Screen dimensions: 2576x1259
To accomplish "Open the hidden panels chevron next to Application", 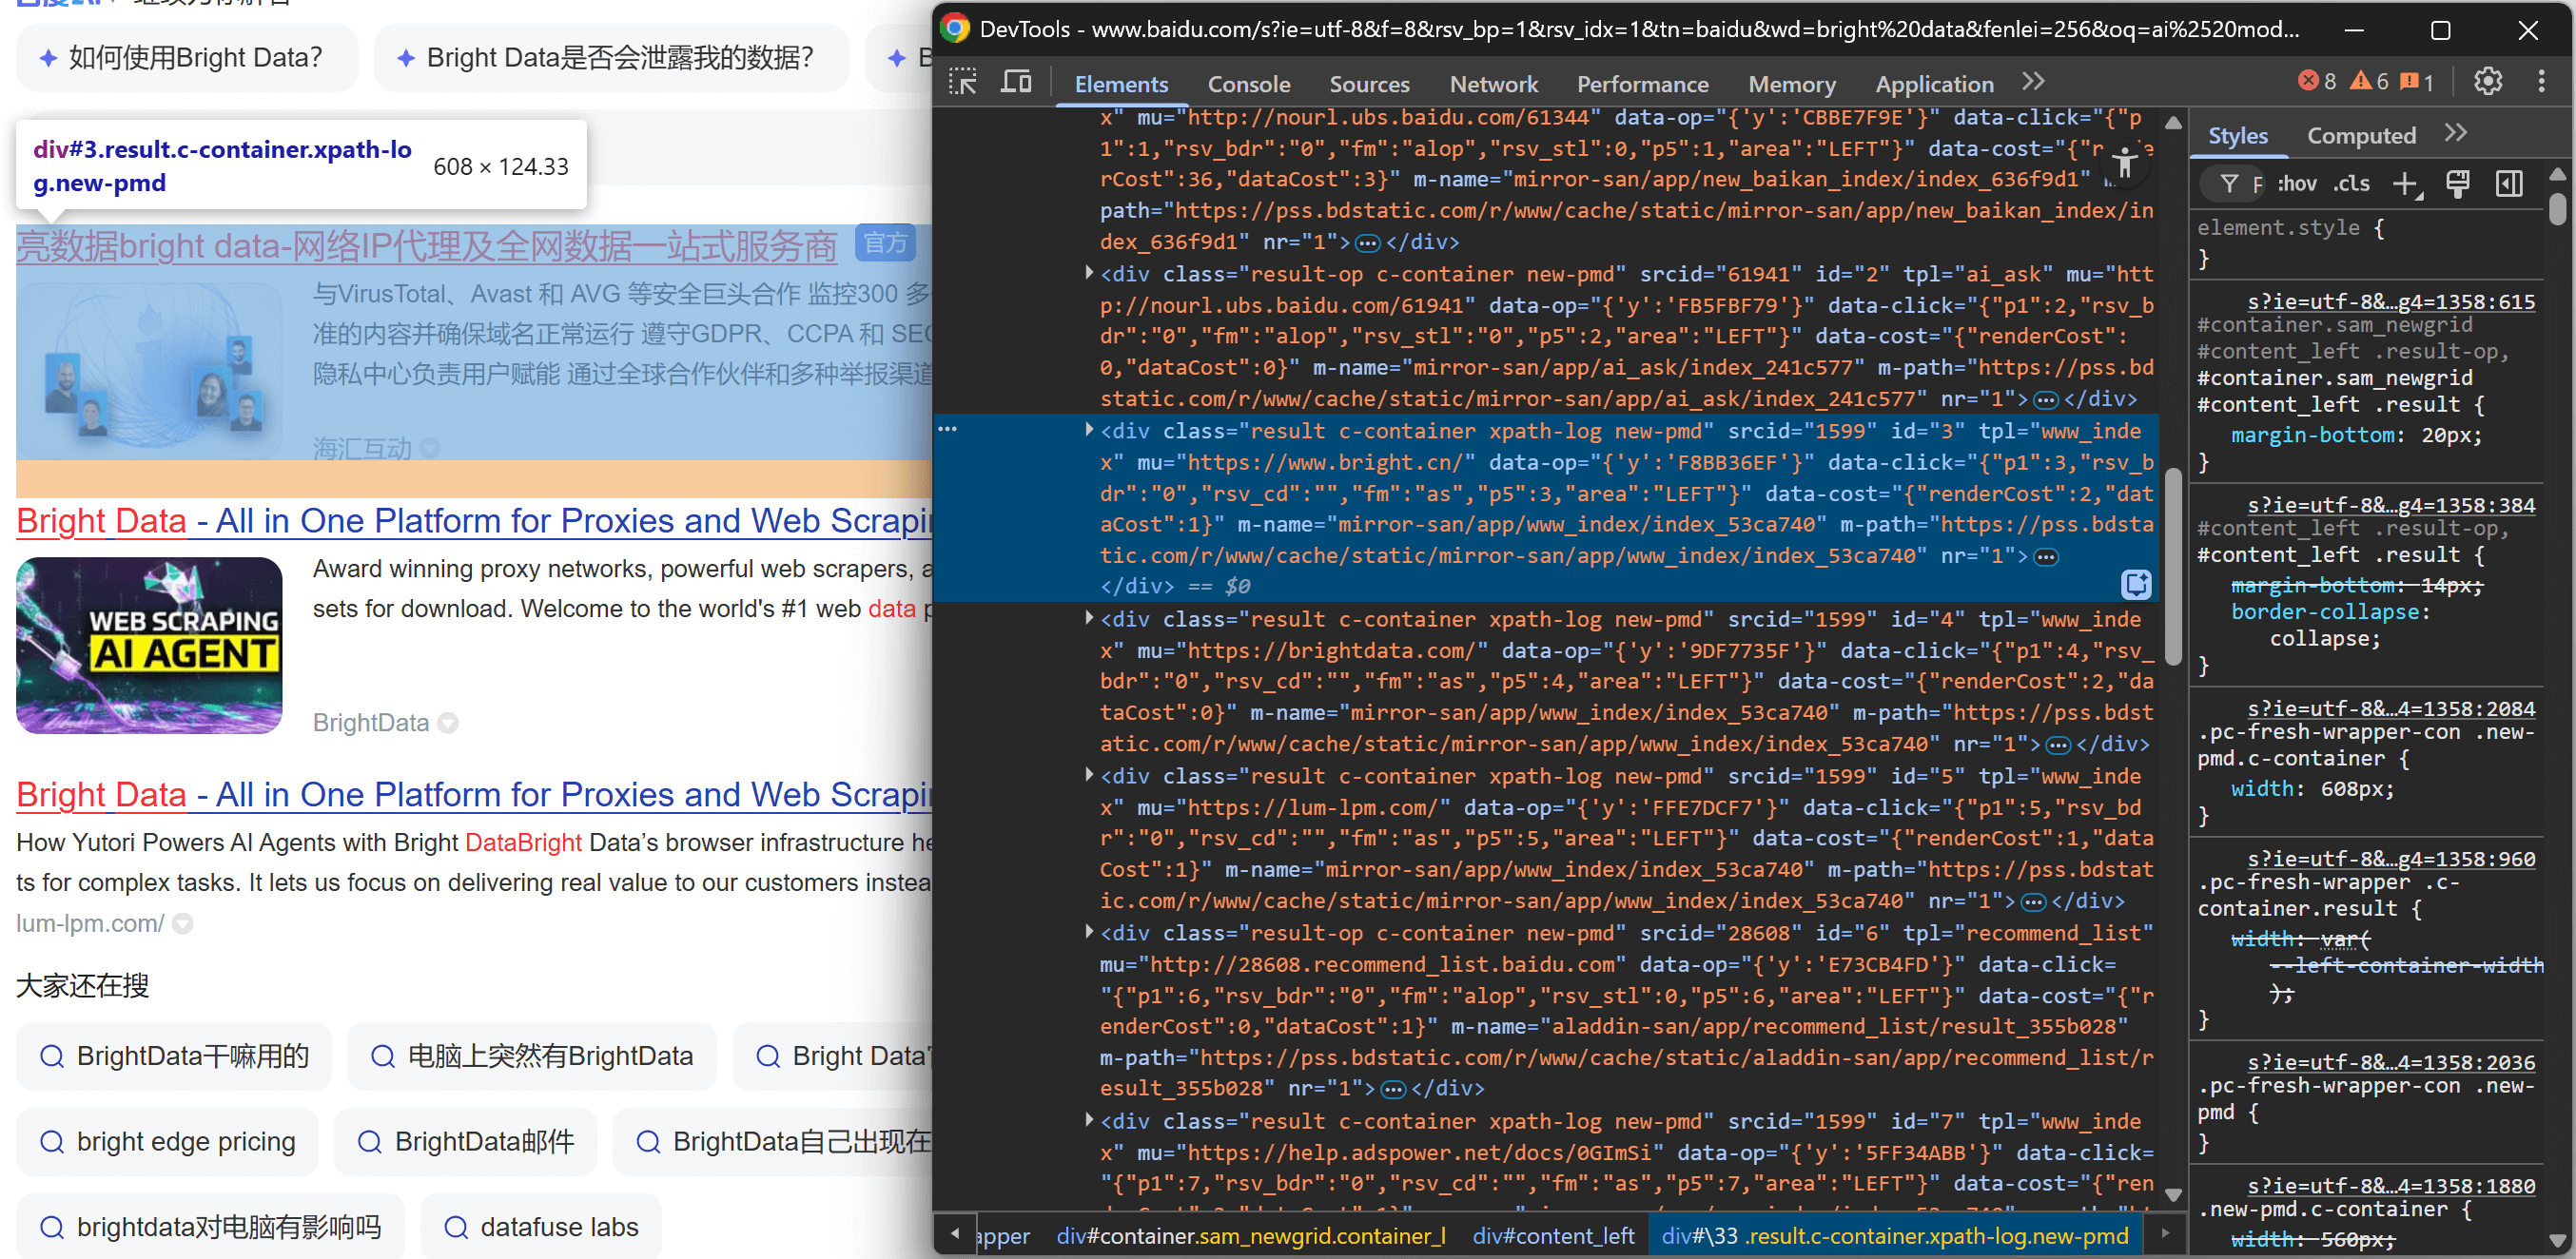I will click(2033, 82).
